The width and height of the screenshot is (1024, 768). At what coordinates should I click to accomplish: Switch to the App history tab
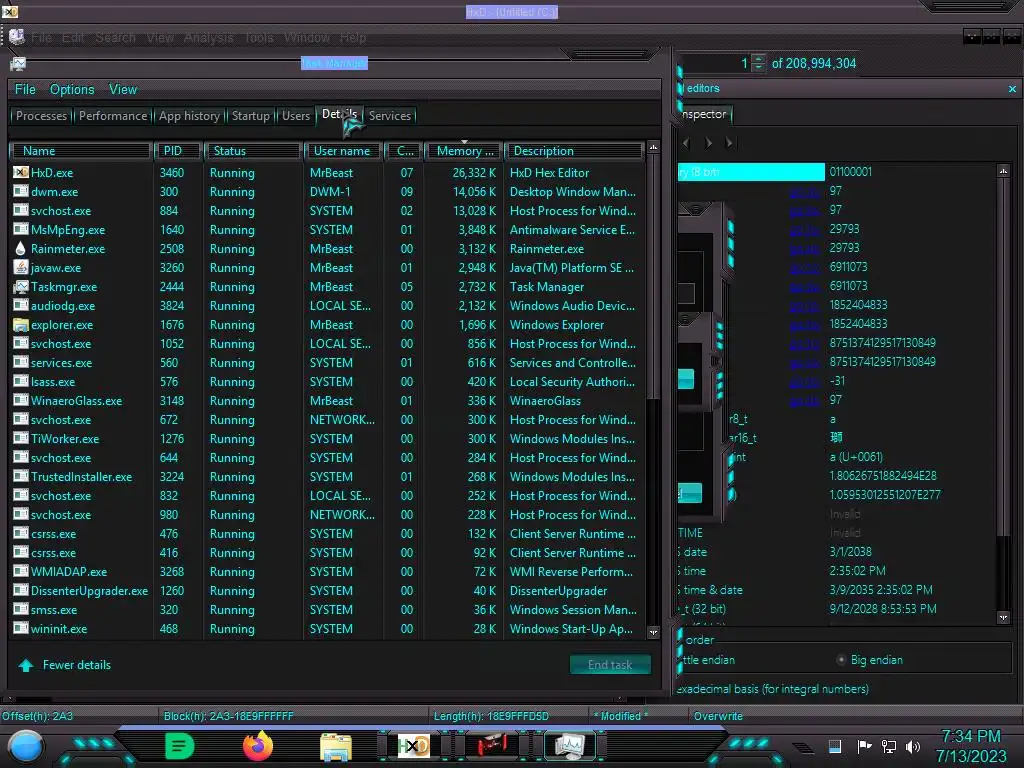pos(189,116)
